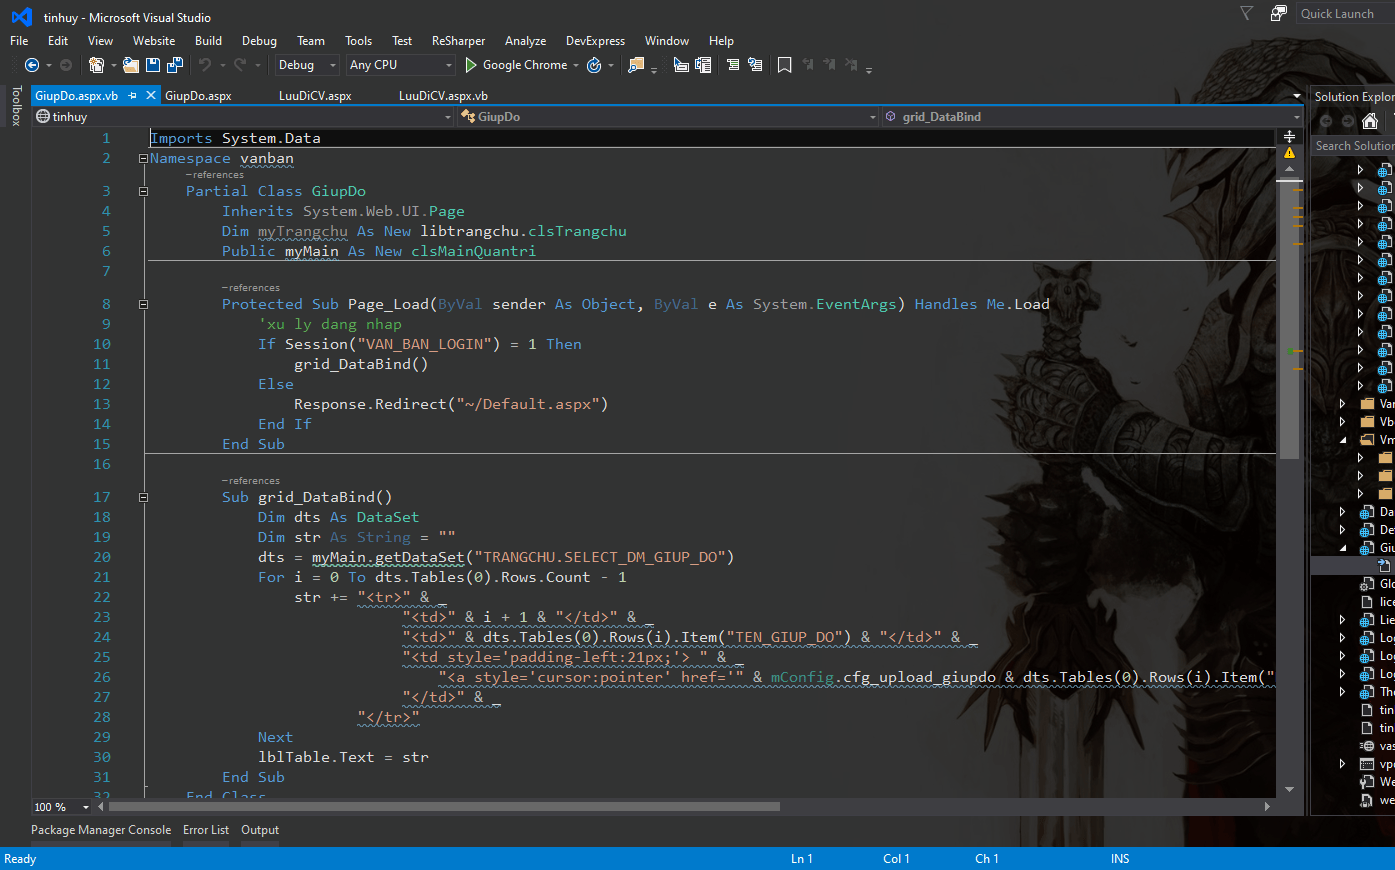Click the editor horizontal scrollbar thumb
The height and width of the screenshot is (870, 1395).
pos(444,806)
